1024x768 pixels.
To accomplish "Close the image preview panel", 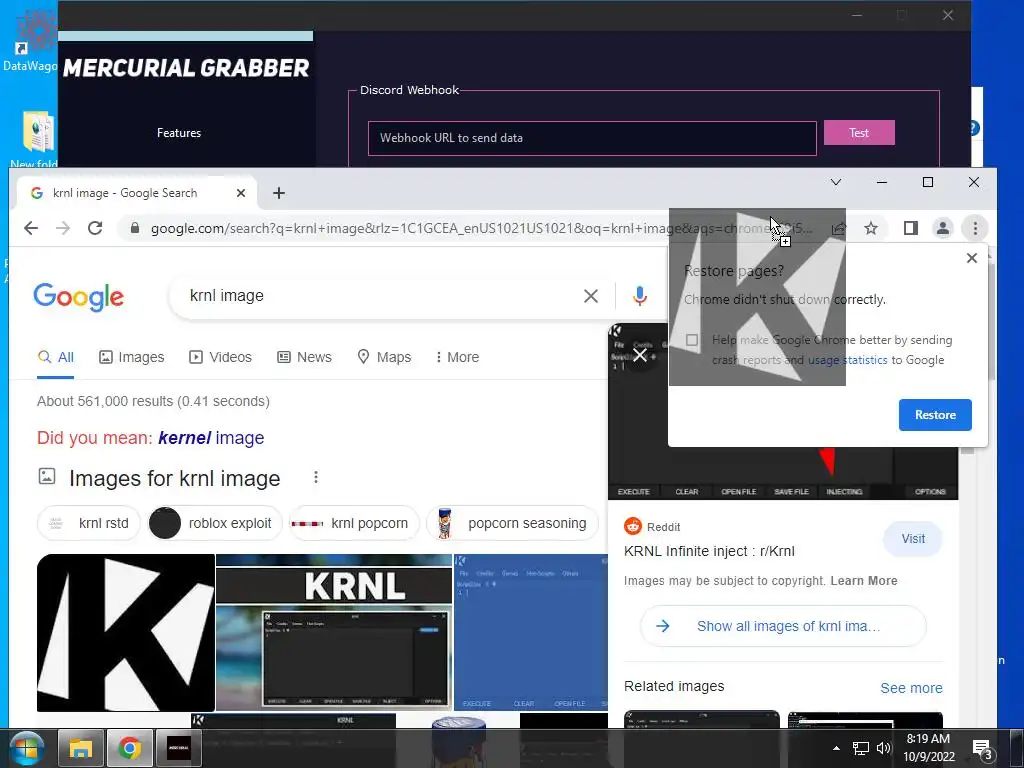I will (x=640, y=355).
